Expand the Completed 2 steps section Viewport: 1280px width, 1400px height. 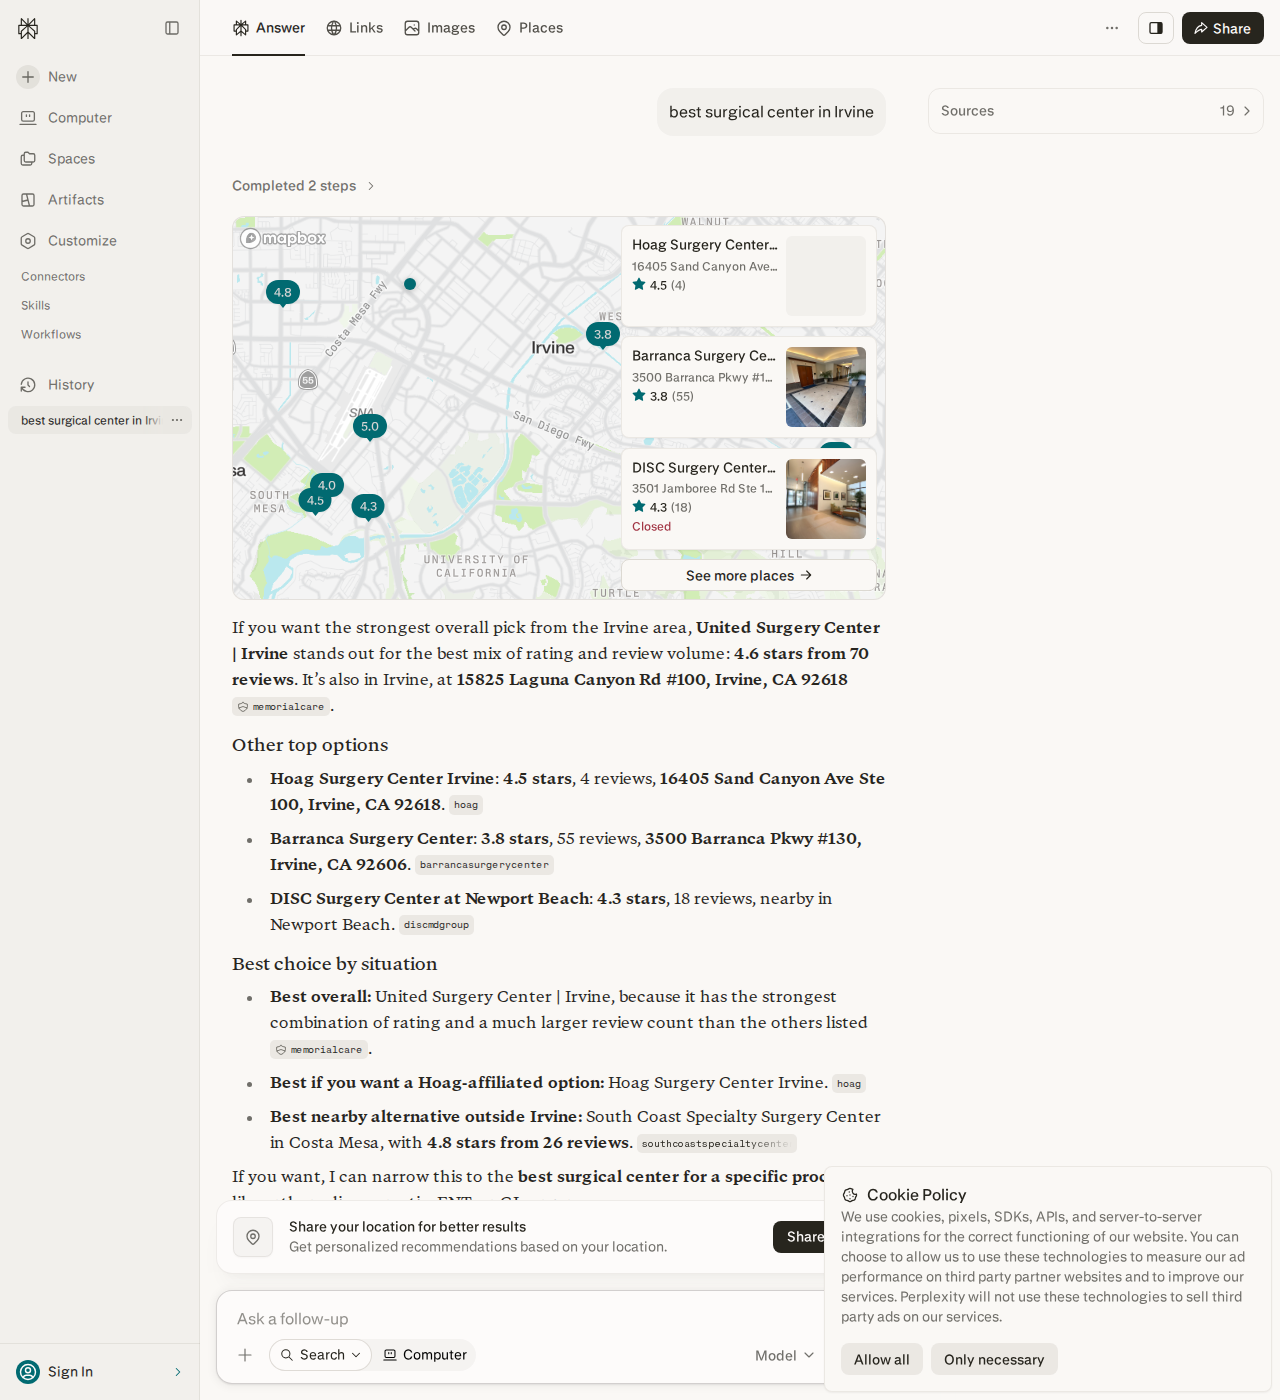[x=303, y=186]
